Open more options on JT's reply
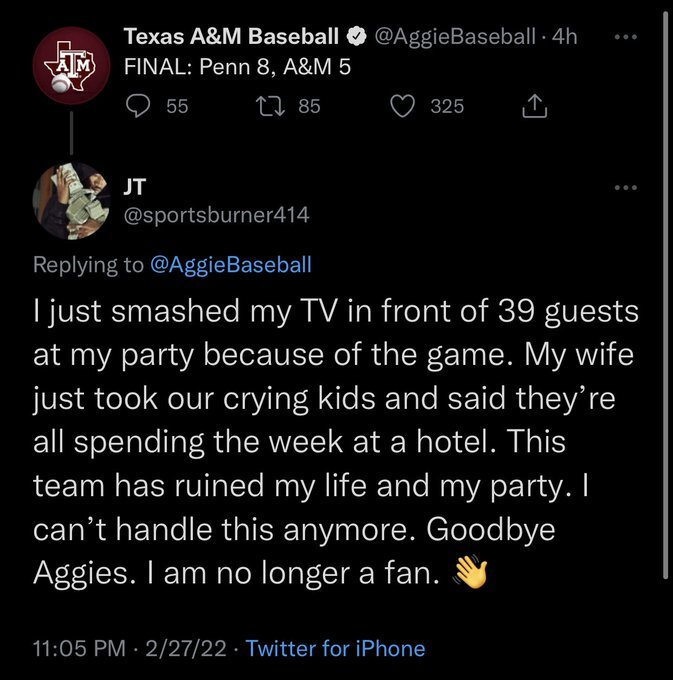This screenshot has height=680, width=673. click(626, 188)
